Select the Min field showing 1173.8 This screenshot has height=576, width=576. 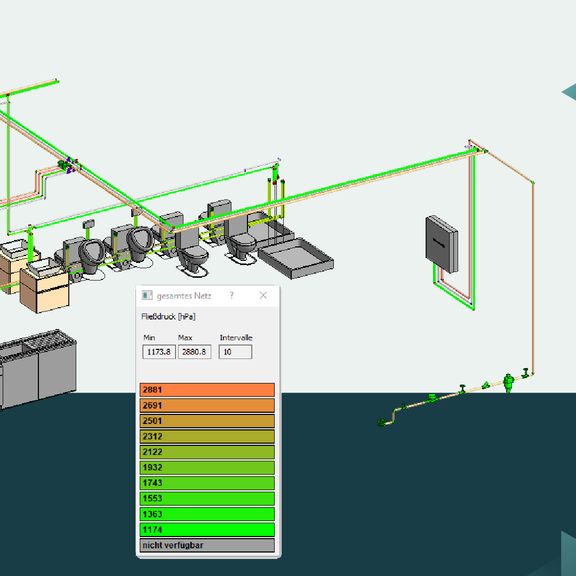pyautogui.click(x=159, y=352)
